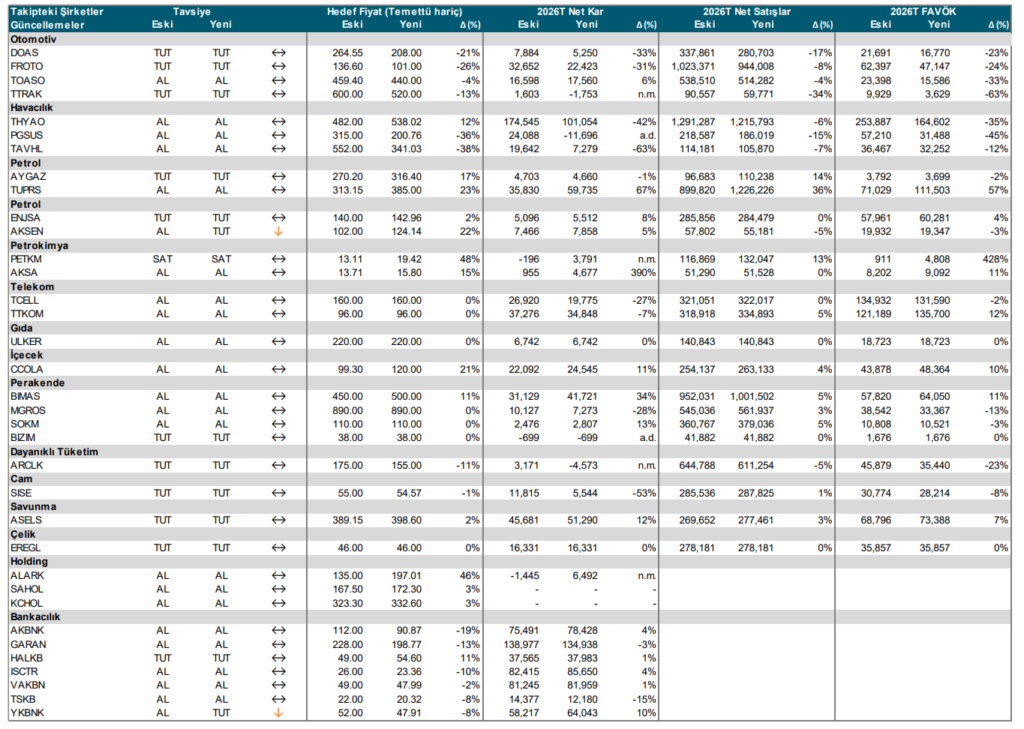This screenshot has height=729, width=1024.
Task: Click the 'Otomotiv' sector heading
Action: tap(33, 39)
